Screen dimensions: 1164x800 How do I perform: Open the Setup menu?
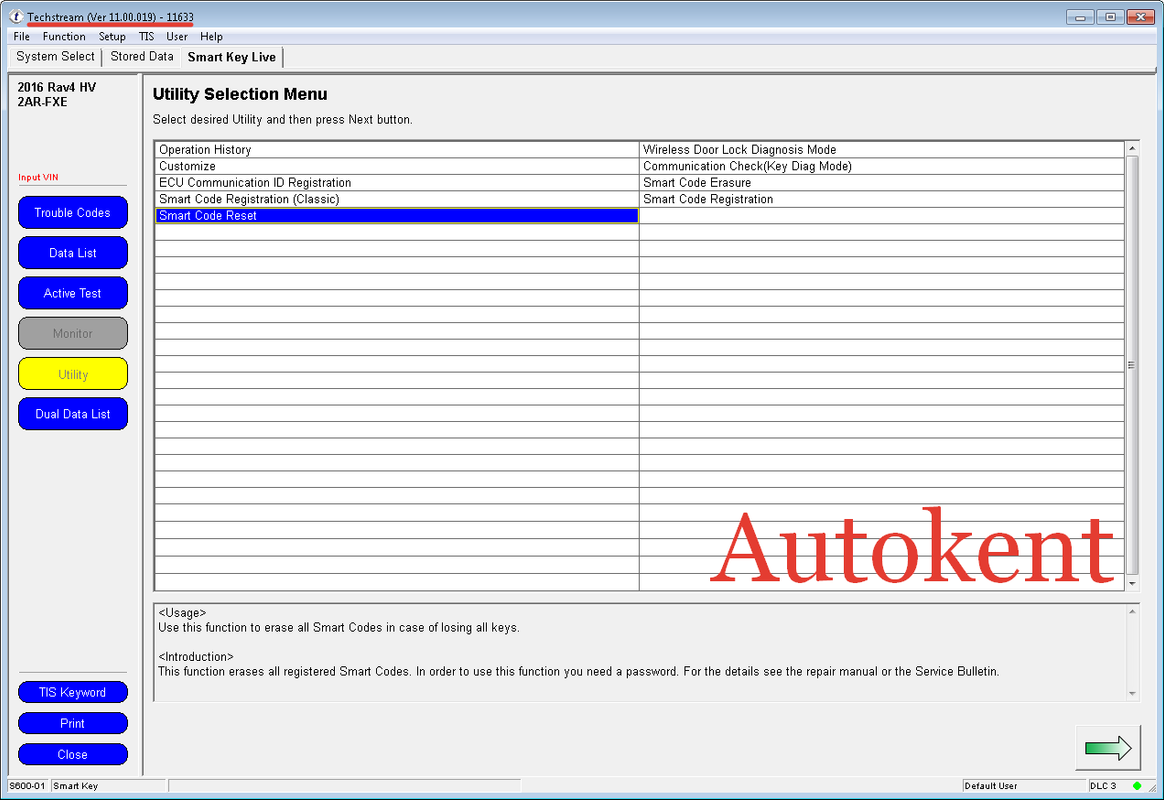point(112,36)
